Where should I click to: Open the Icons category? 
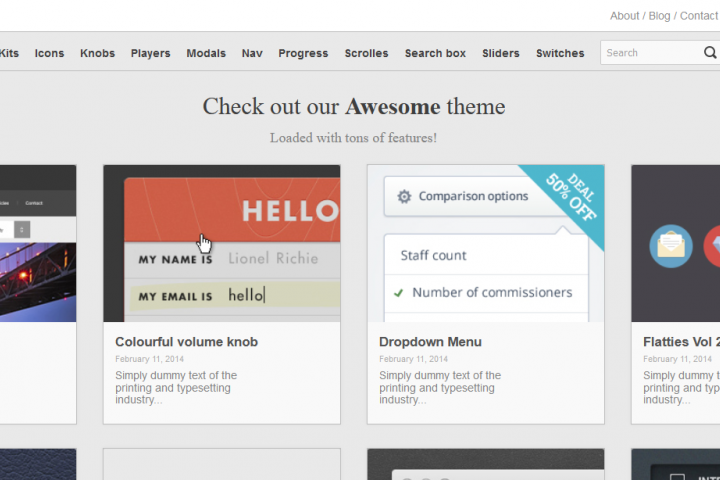click(x=49, y=53)
